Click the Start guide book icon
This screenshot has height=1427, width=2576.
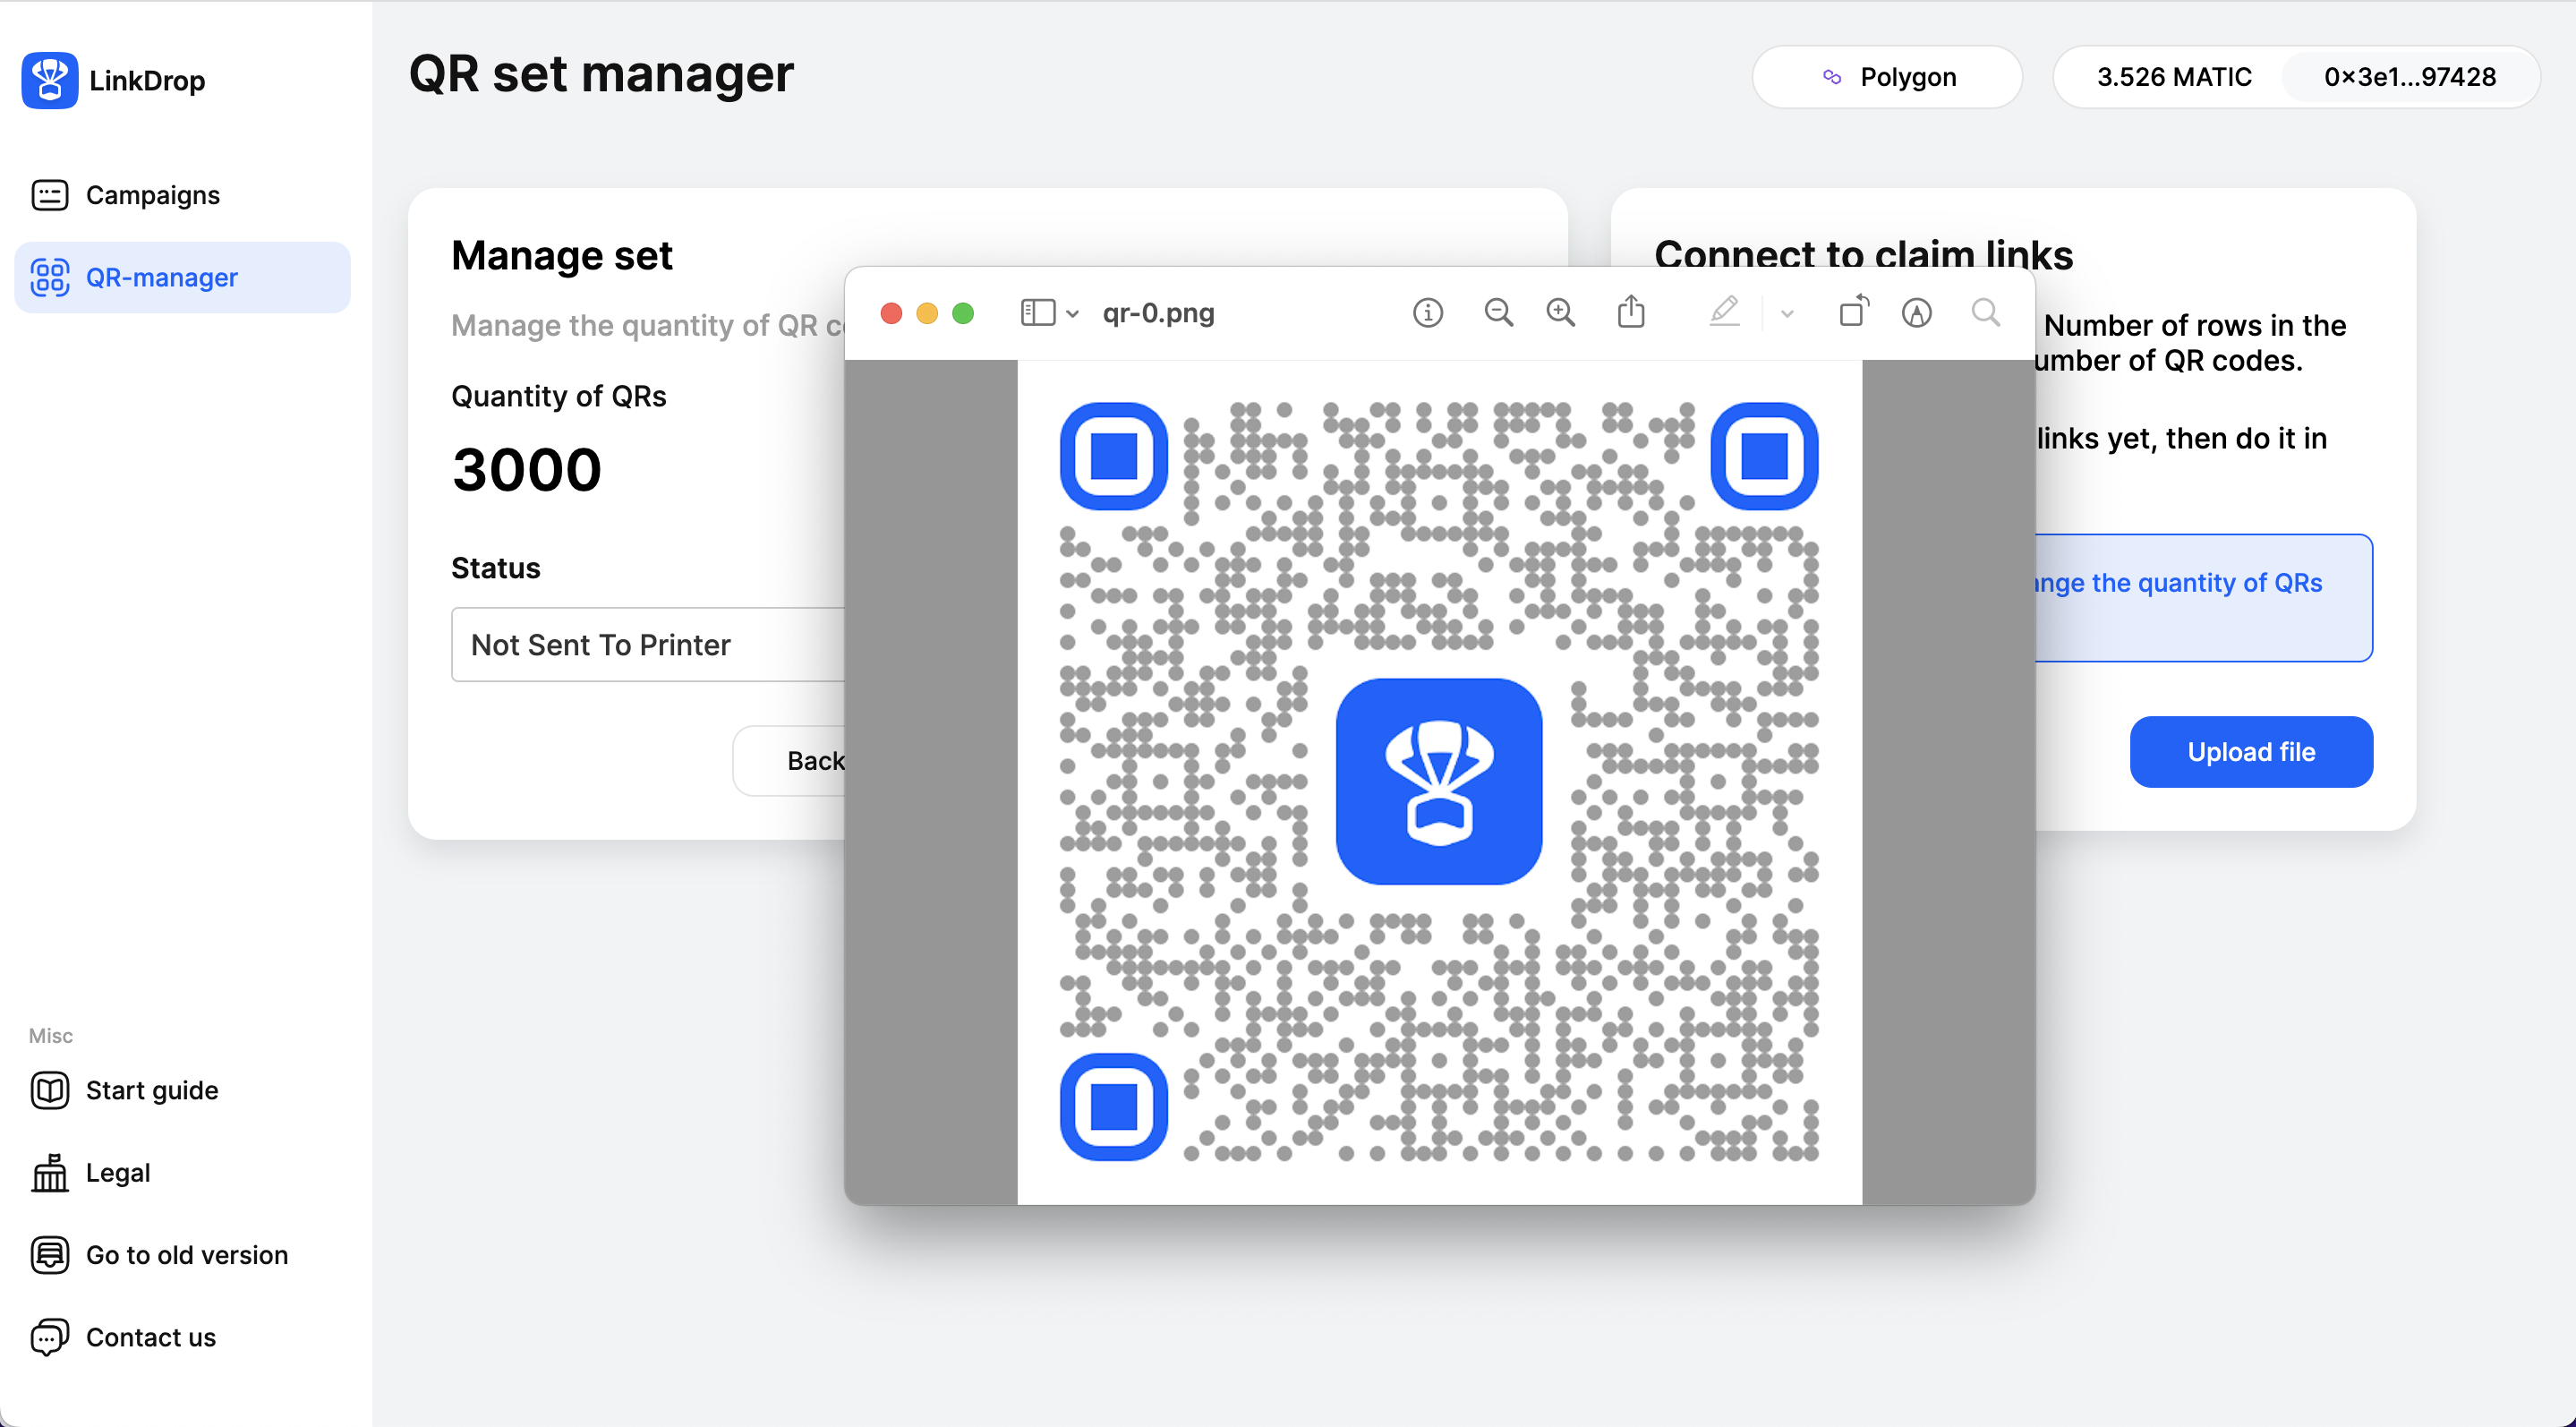tap(49, 1090)
